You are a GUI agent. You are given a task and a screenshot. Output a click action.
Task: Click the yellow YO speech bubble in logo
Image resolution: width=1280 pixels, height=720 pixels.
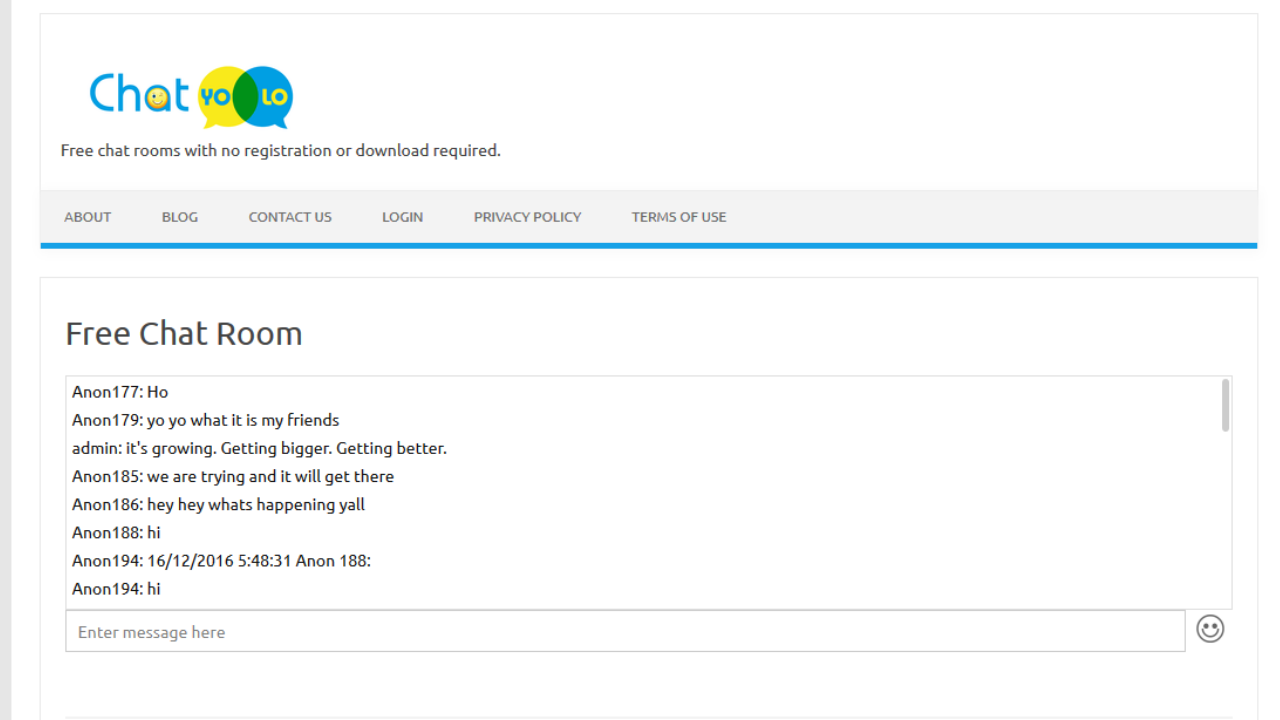point(216,97)
